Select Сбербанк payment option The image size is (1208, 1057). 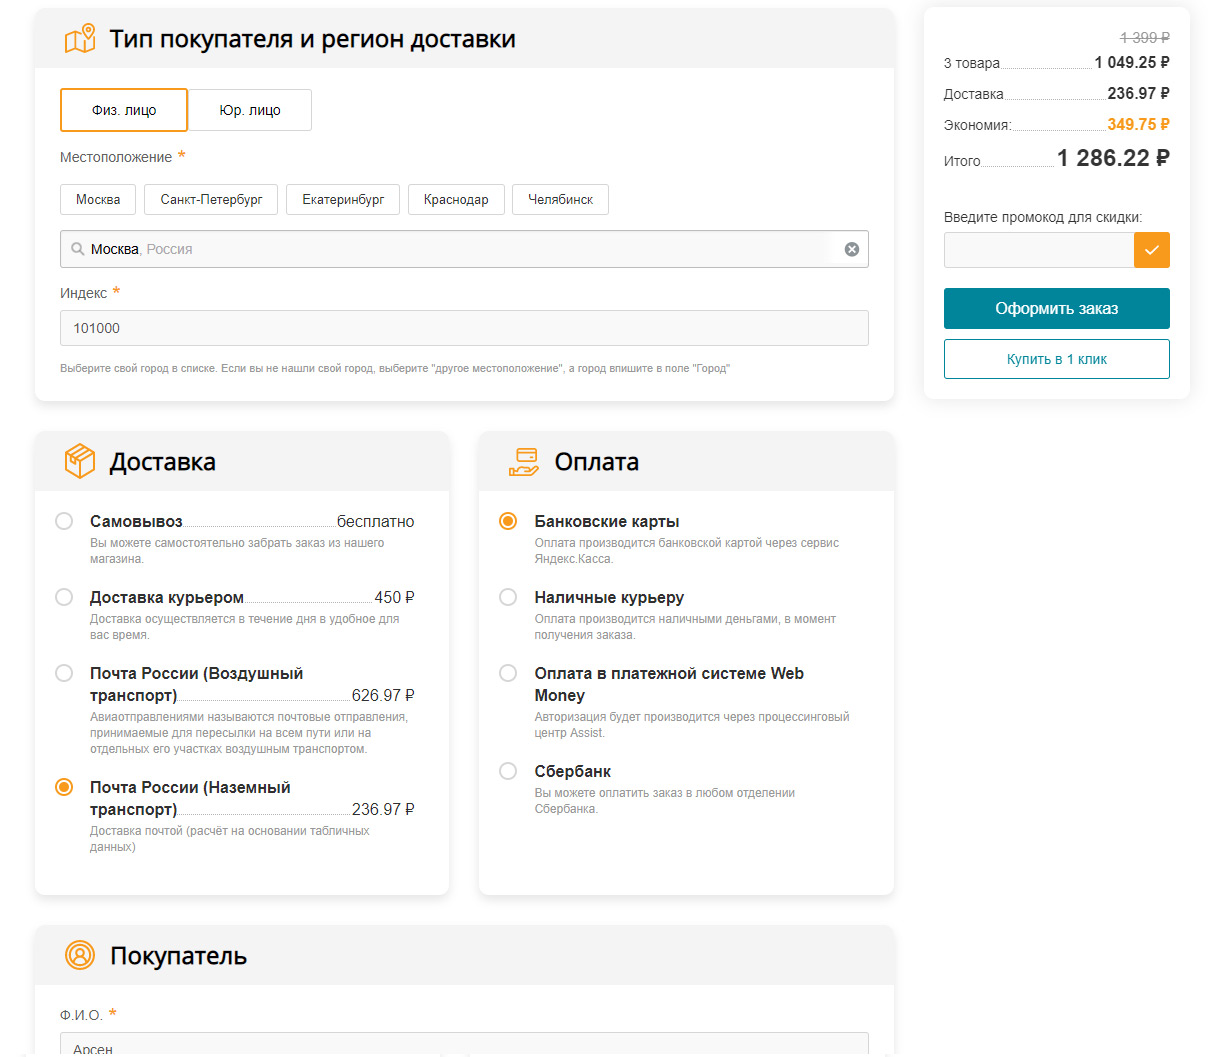click(x=508, y=771)
